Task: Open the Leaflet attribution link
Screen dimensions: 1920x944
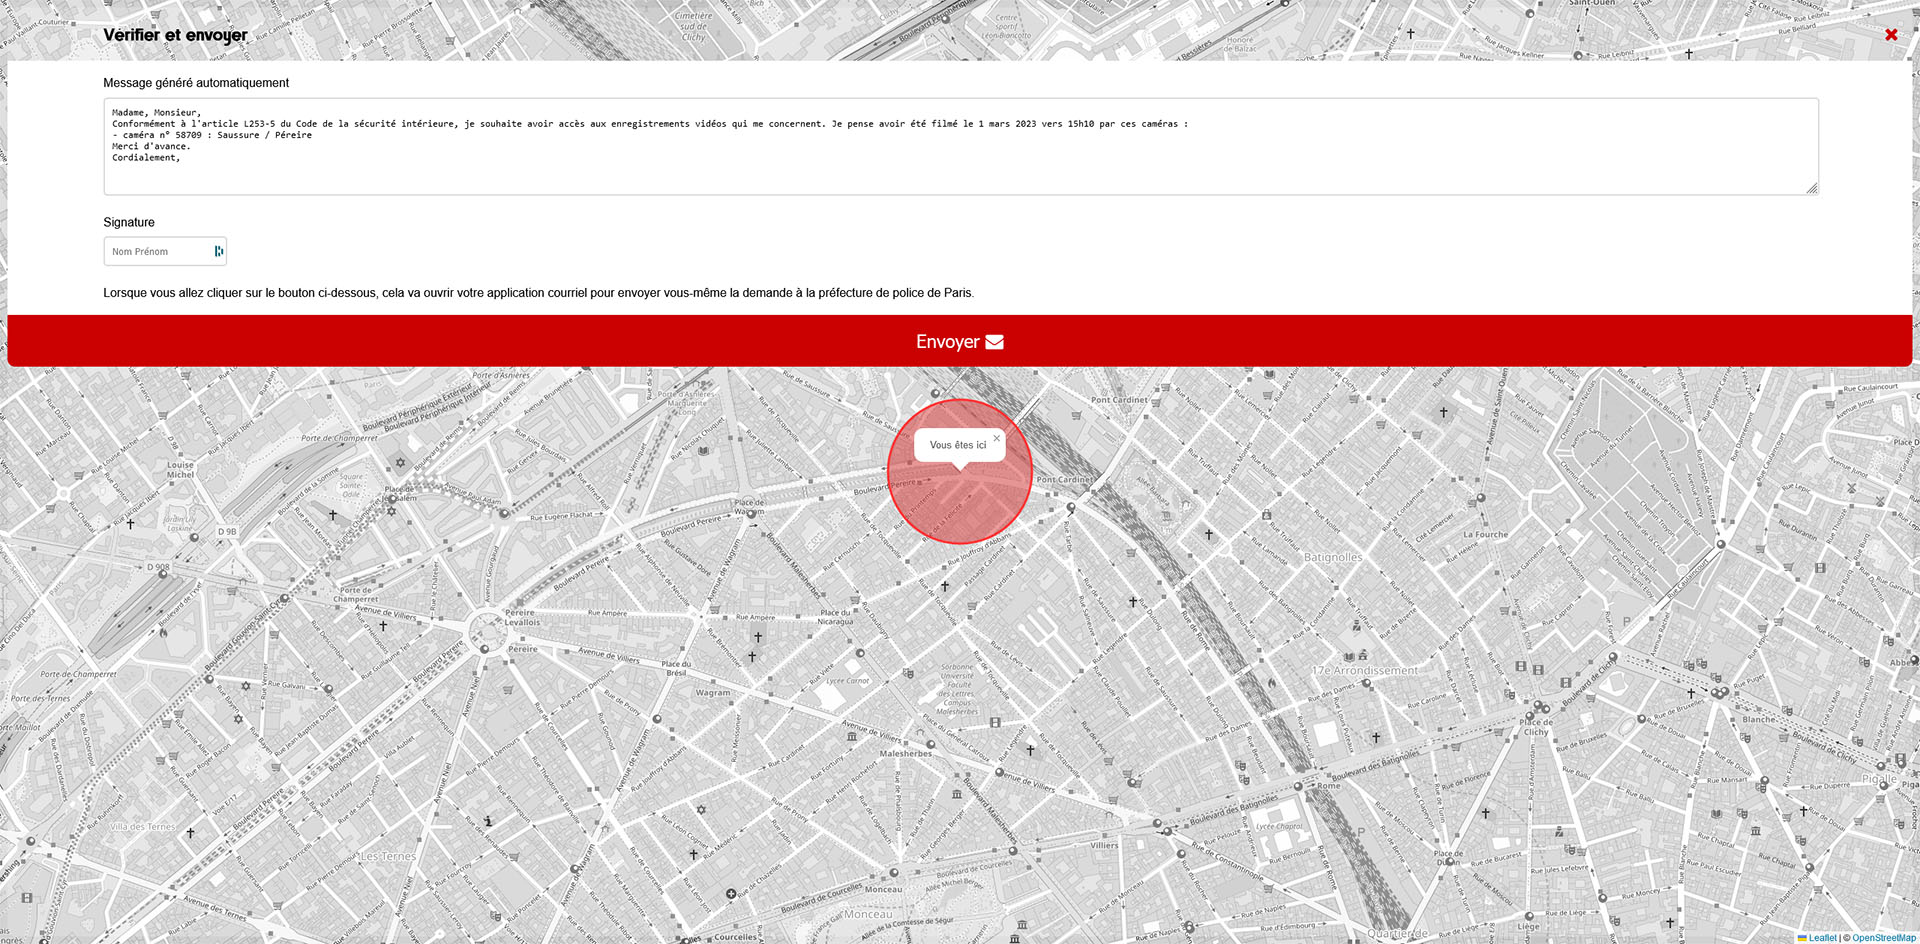Action: tap(1822, 938)
